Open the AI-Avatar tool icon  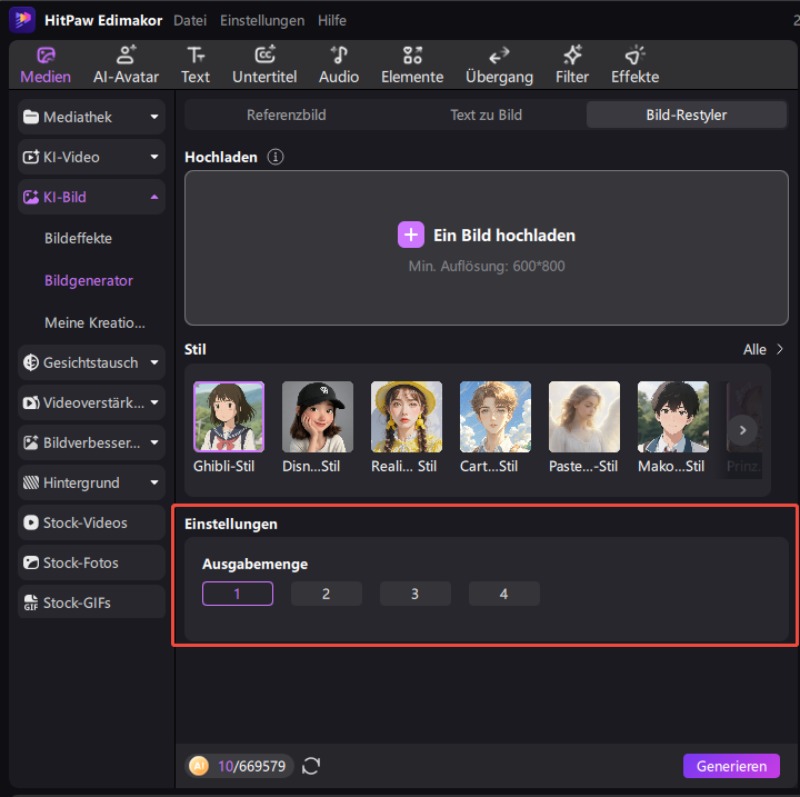(127, 57)
